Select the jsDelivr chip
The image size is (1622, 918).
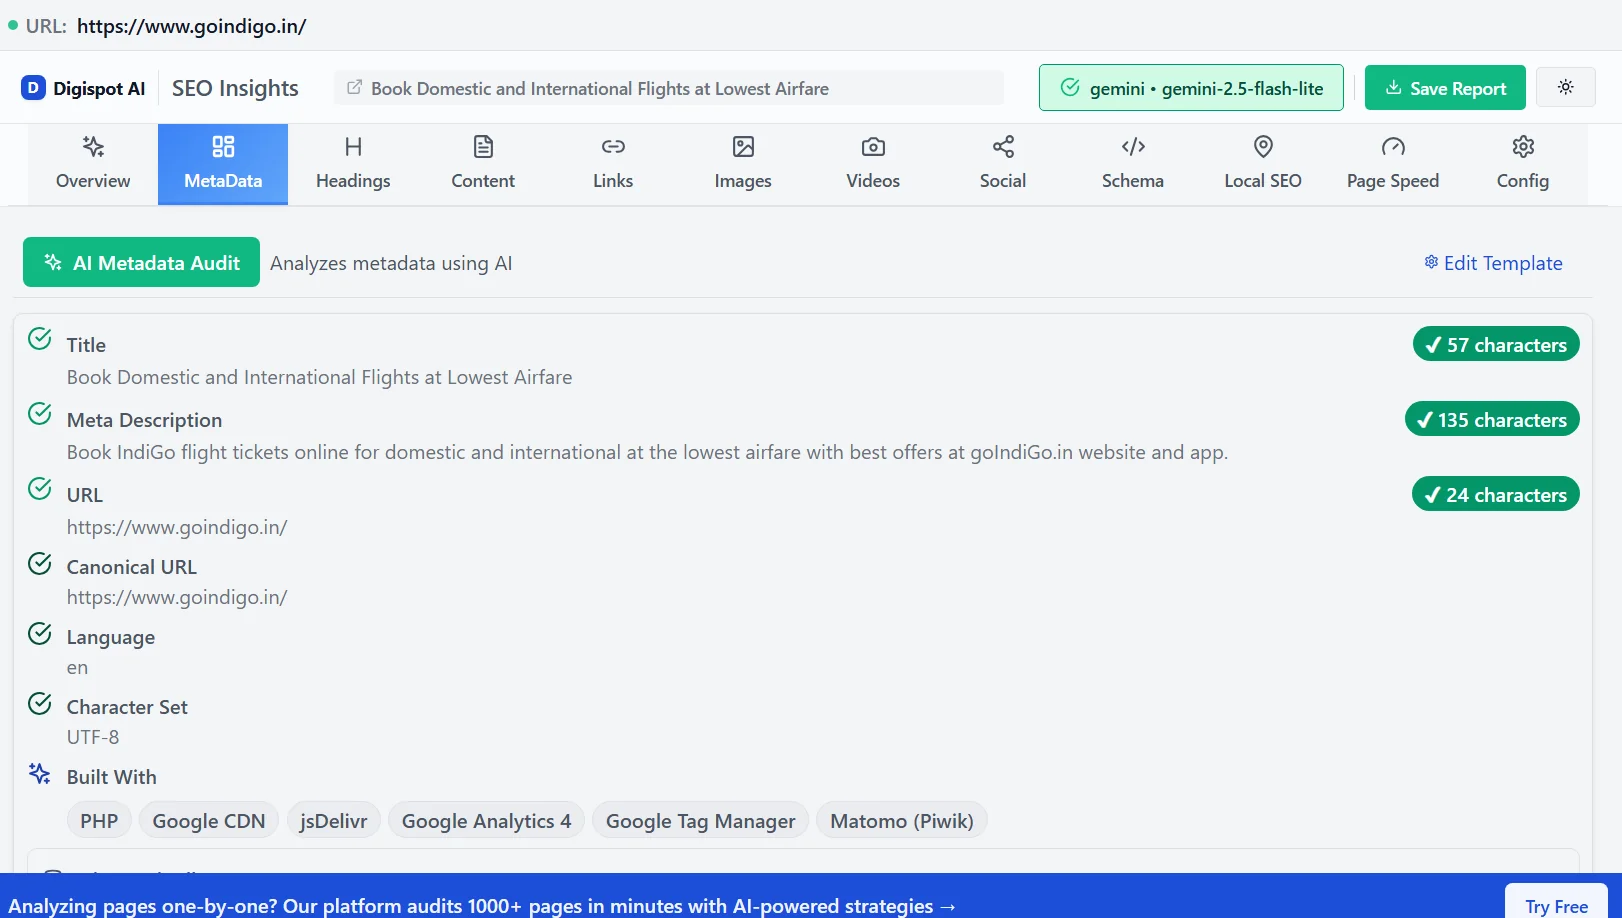334,821
